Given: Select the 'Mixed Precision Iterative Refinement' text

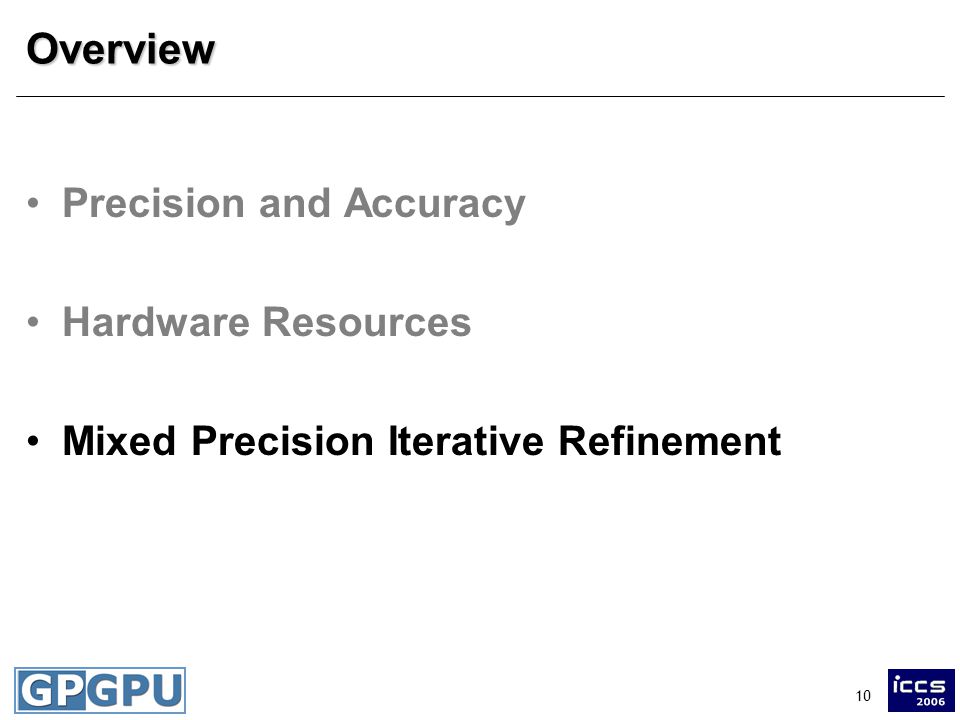Looking at the screenshot, I should [422, 441].
